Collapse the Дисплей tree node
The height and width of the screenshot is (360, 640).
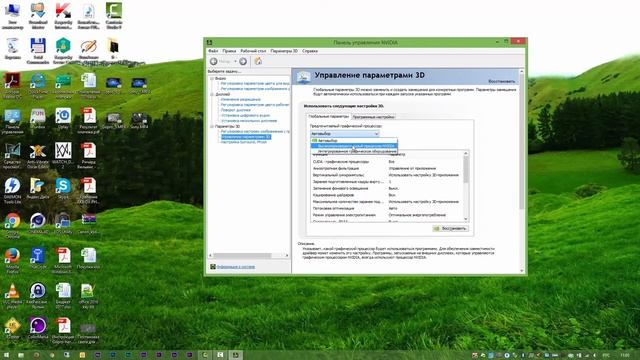(x=212, y=94)
